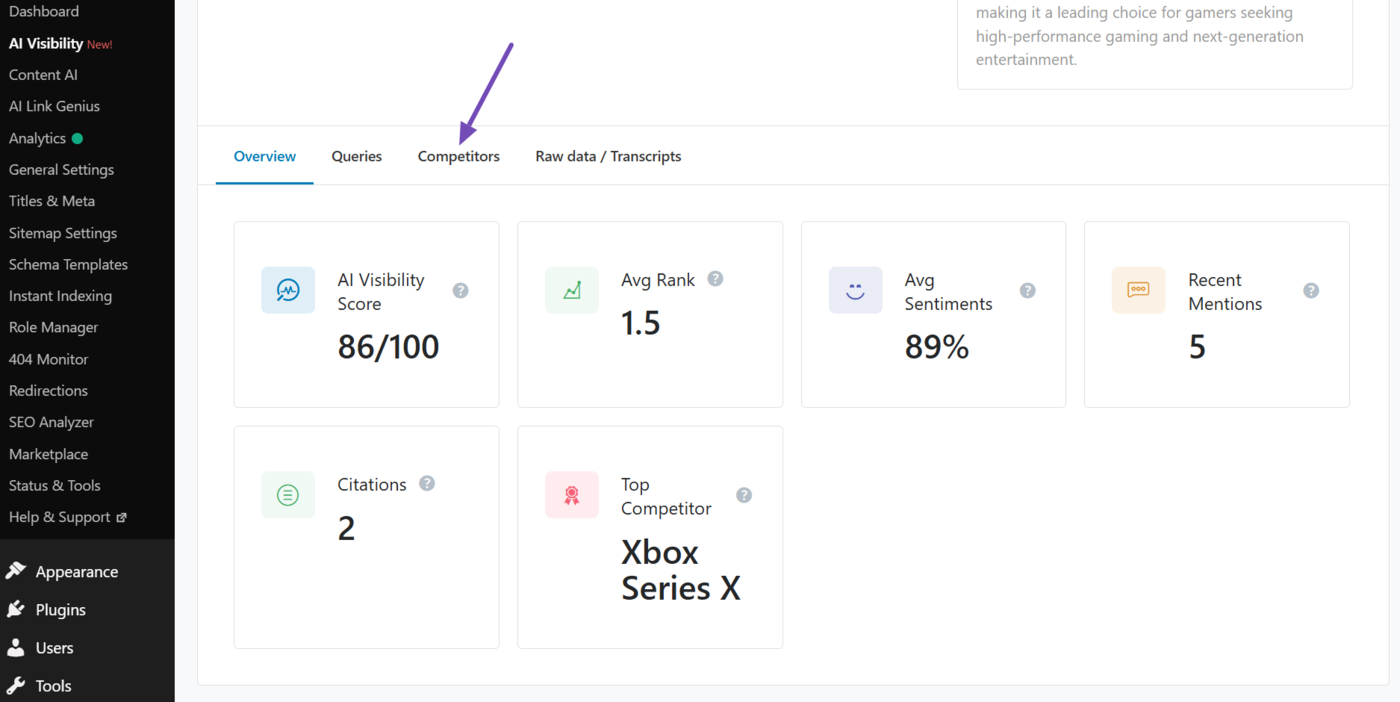Click the Appearance paintbrush icon in sidebar
This screenshot has height=702, width=1400.
click(16, 571)
